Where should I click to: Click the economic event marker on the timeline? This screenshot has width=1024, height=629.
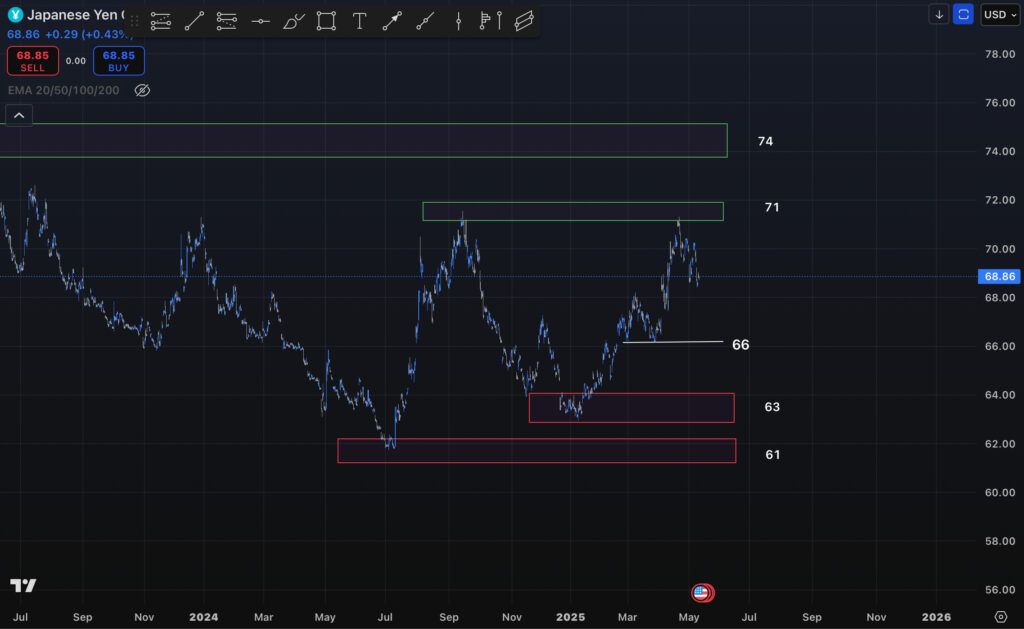tap(703, 592)
